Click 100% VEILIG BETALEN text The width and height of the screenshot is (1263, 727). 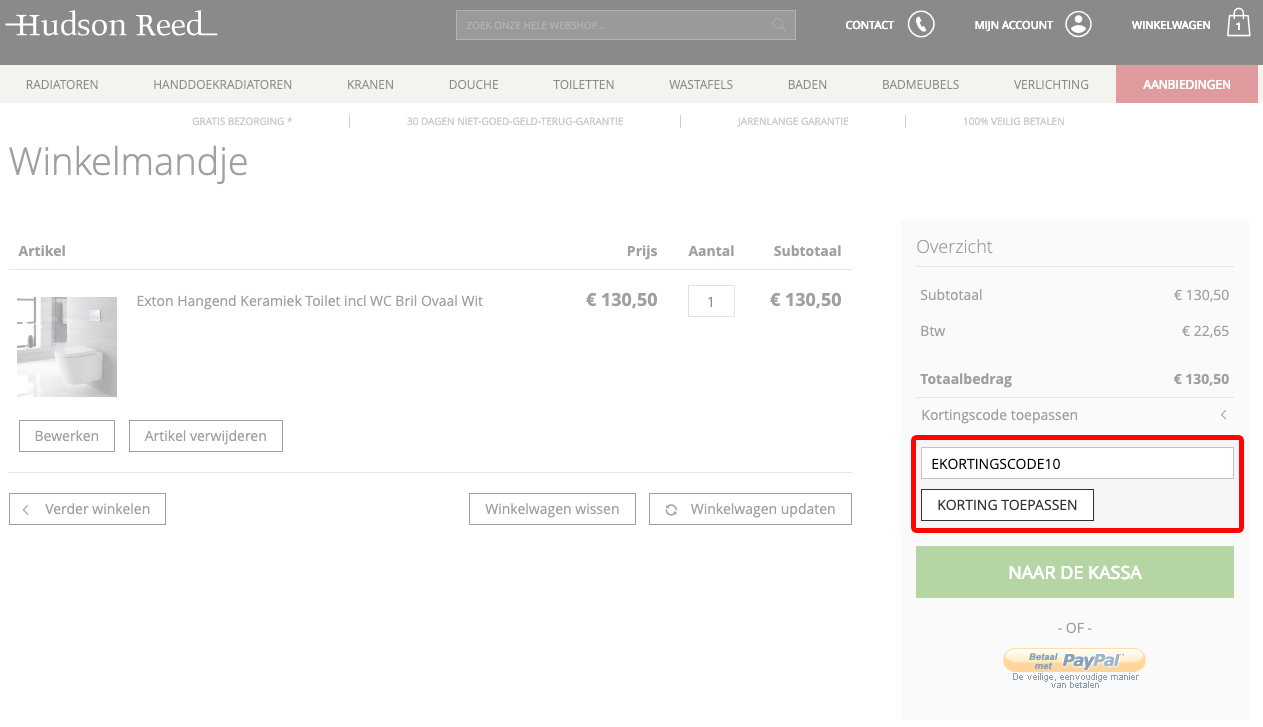[x=1013, y=121]
